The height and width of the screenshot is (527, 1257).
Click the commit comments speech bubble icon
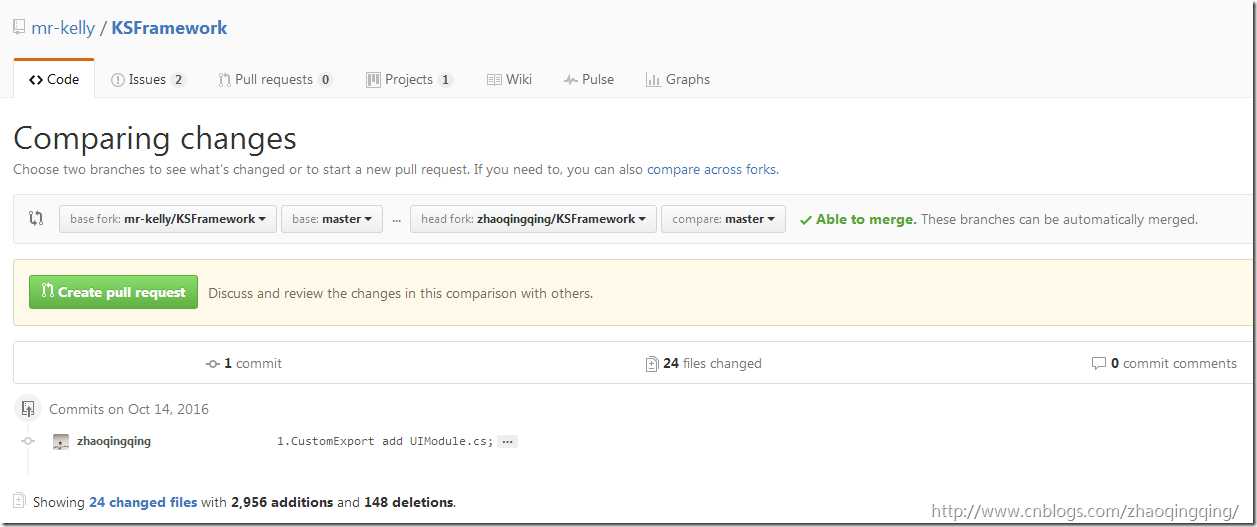tap(1098, 364)
